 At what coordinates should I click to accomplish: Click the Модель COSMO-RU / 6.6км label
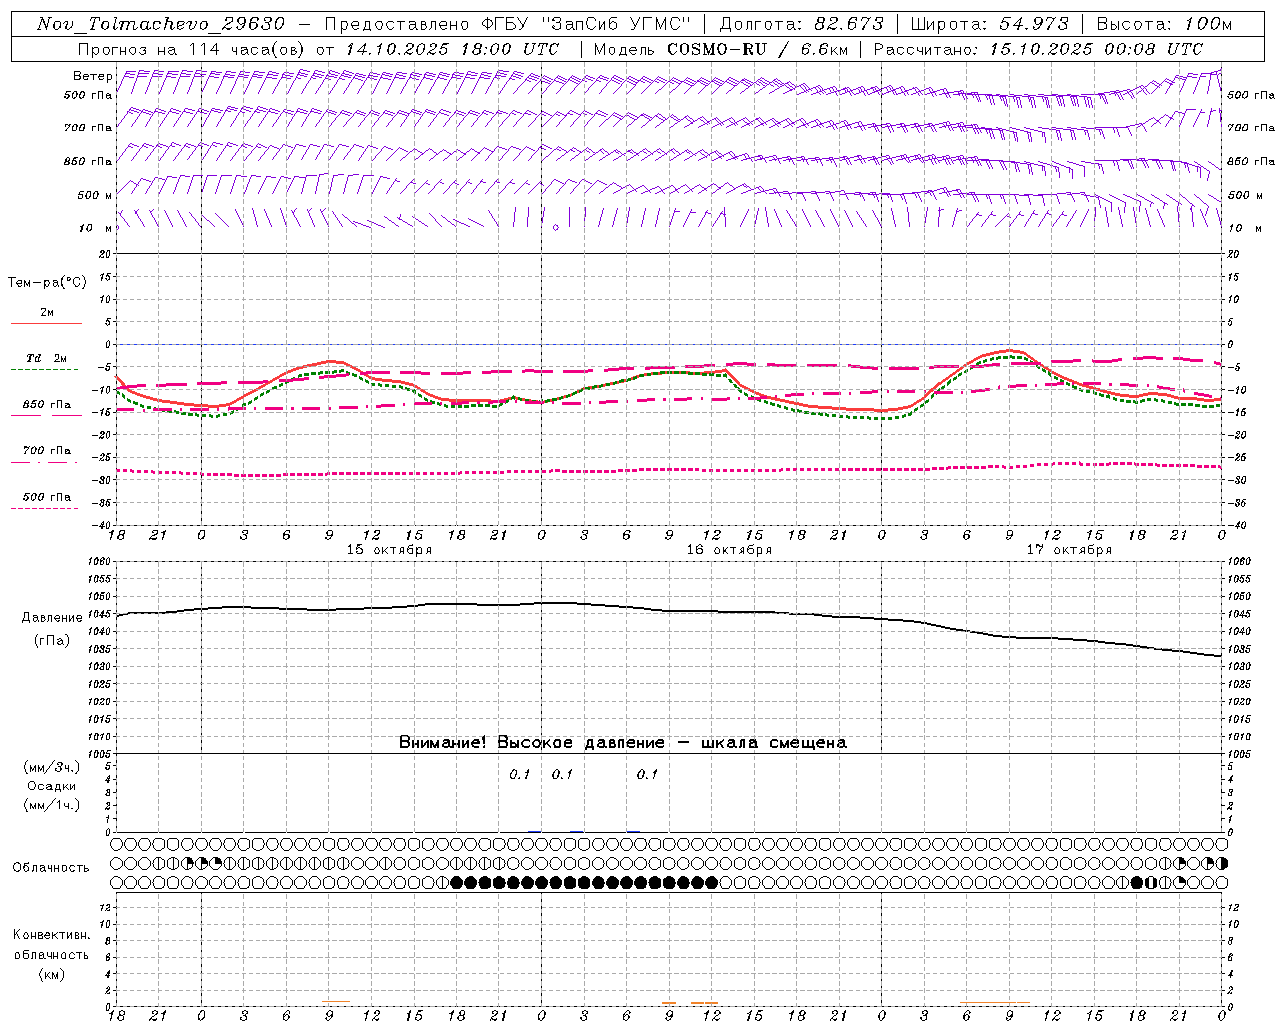tap(720, 49)
